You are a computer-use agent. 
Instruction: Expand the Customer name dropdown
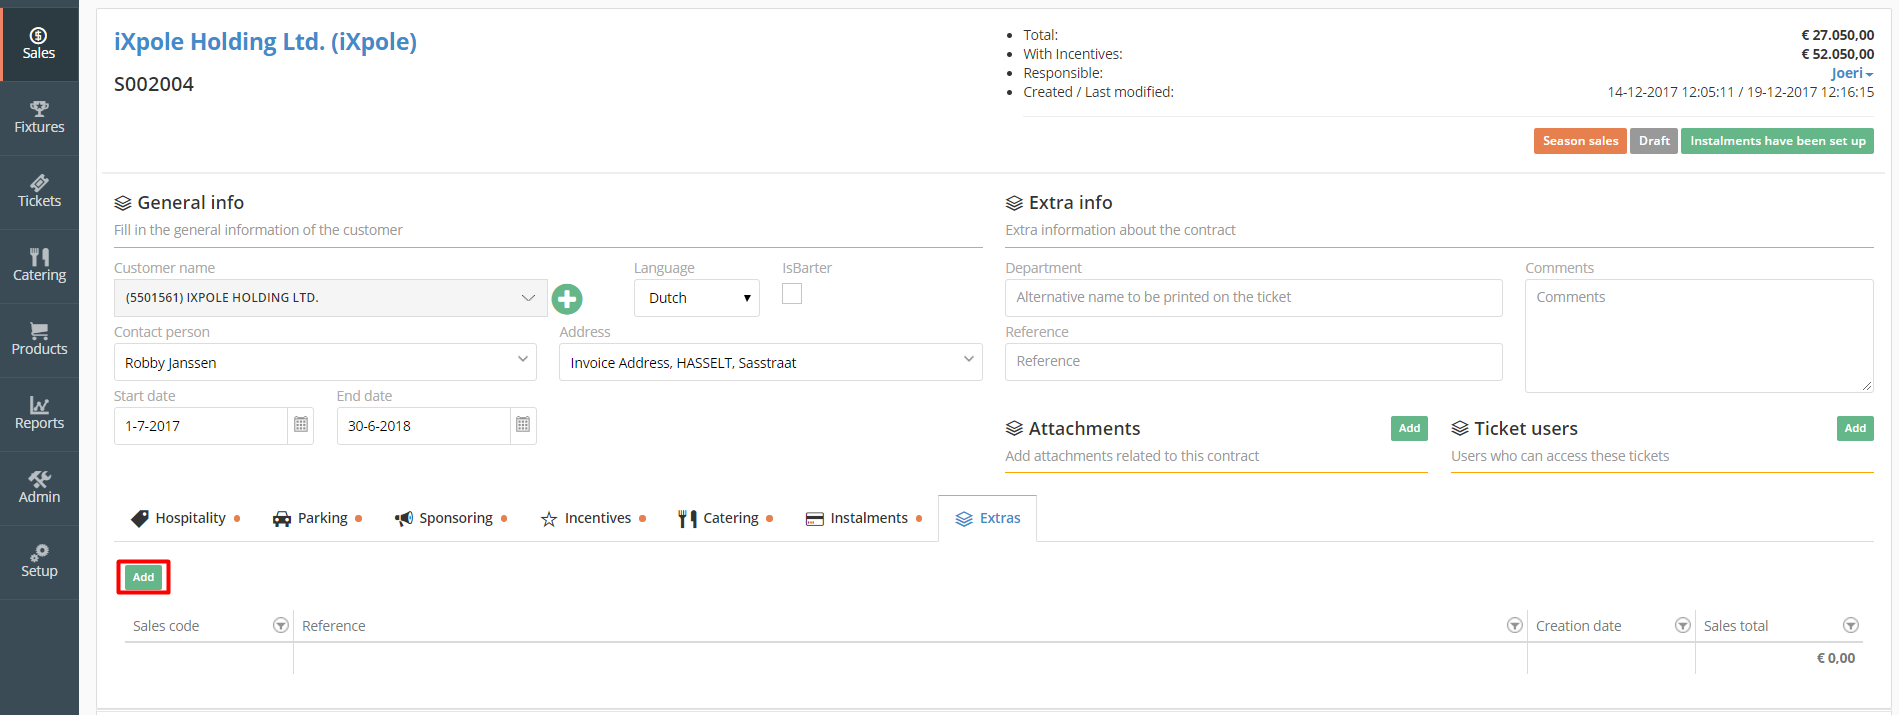[x=330, y=298]
